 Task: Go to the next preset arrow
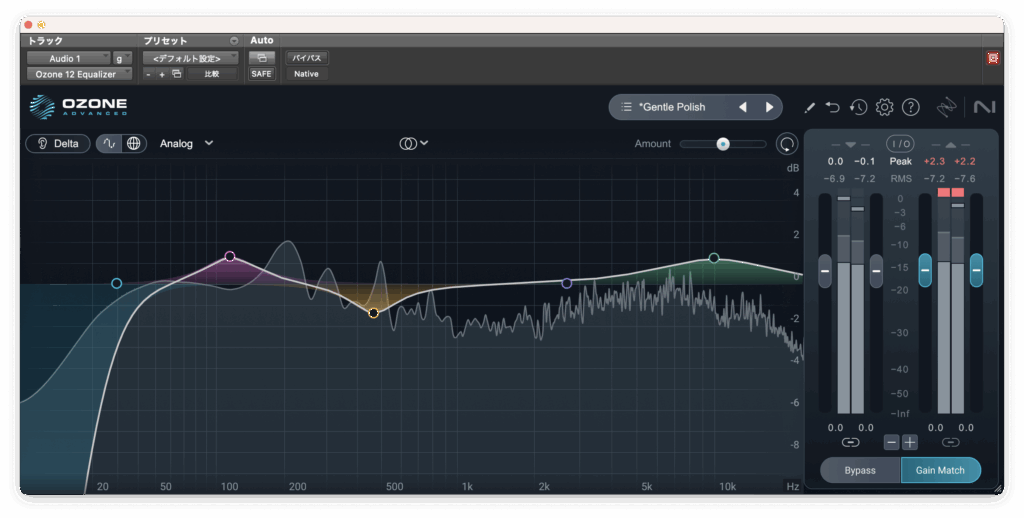tap(769, 107)
